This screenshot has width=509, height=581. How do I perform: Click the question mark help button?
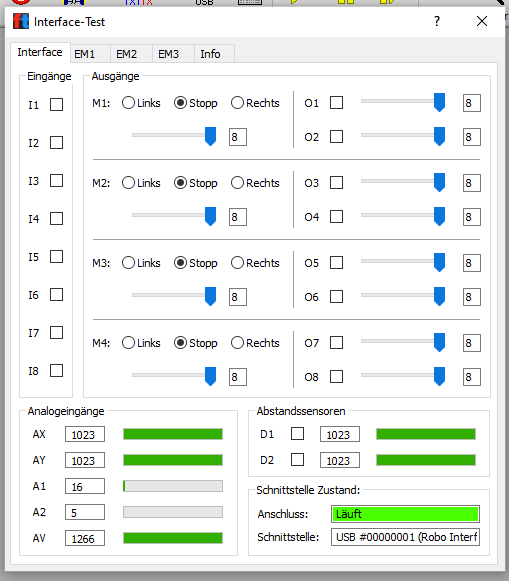pyautogui.click(x=437, y=21)
